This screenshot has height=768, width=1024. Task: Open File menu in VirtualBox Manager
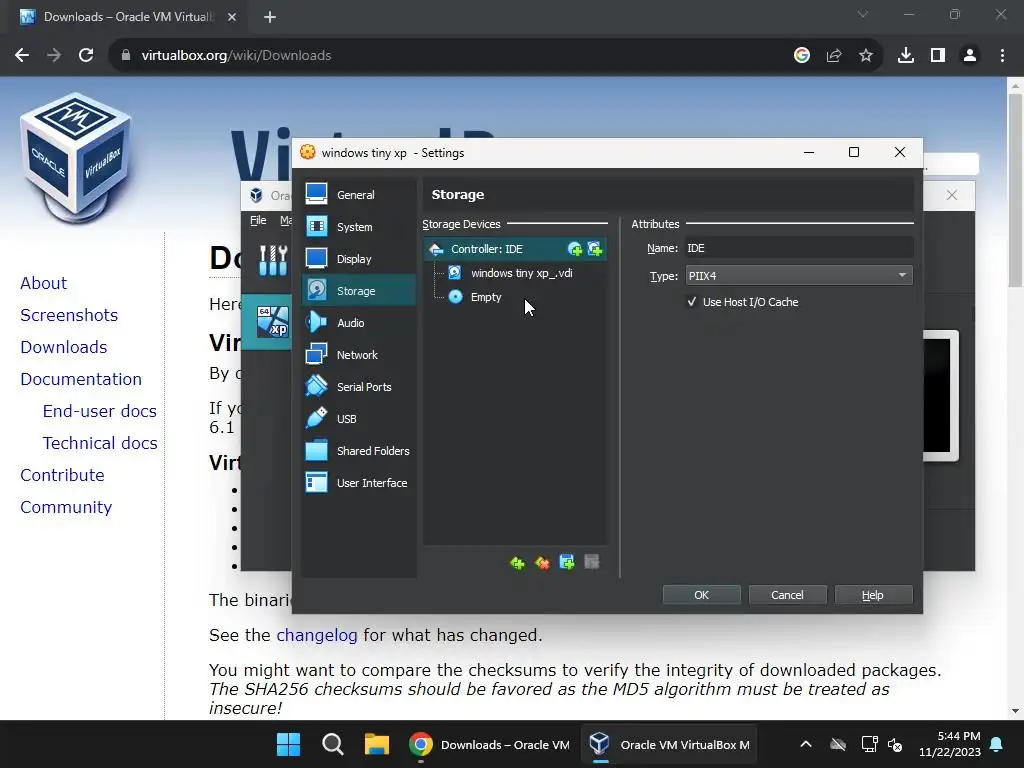pyautogui.click(x=258, y=220)
